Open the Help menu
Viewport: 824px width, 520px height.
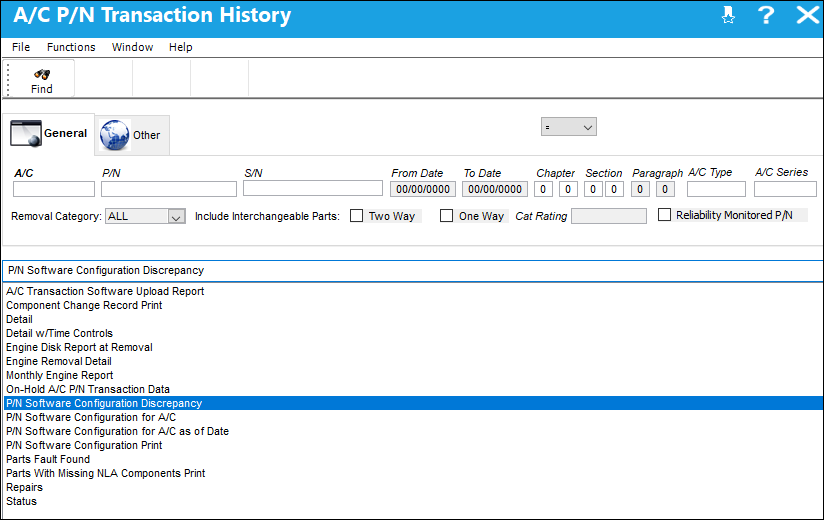point(180,47)
